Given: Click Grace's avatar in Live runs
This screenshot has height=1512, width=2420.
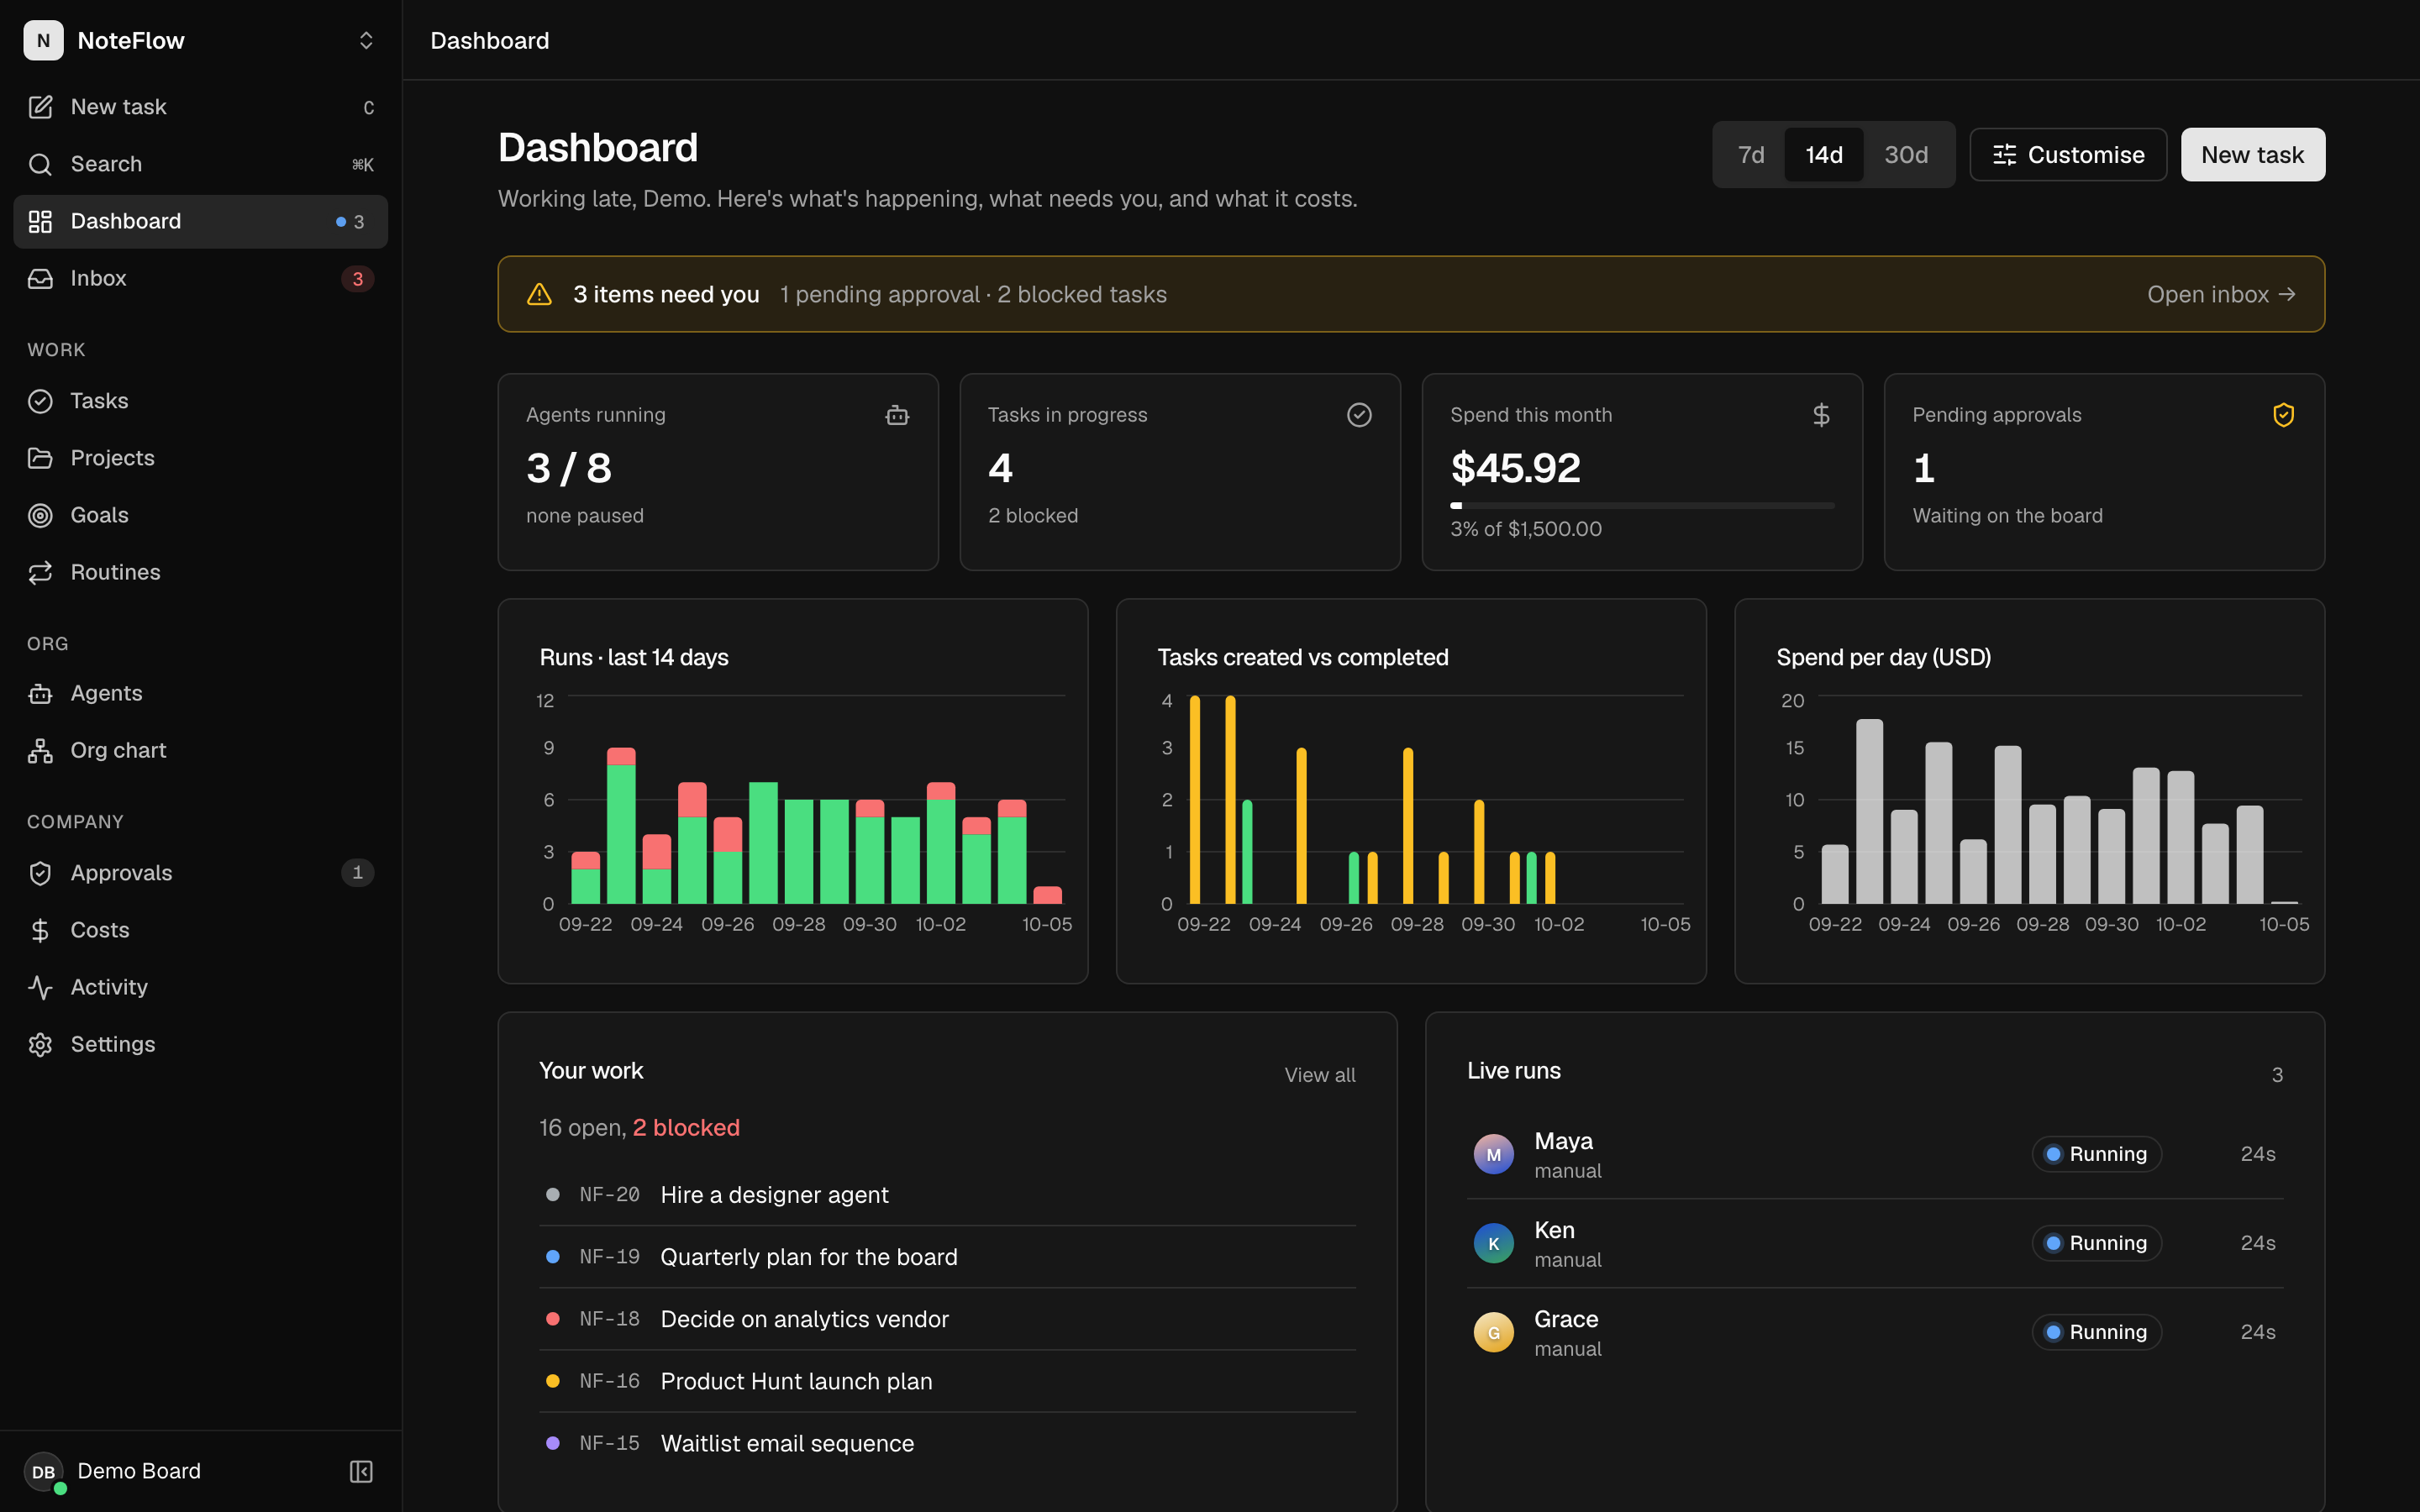Looking at the screenshot, I should [x=1493, y=1332].
